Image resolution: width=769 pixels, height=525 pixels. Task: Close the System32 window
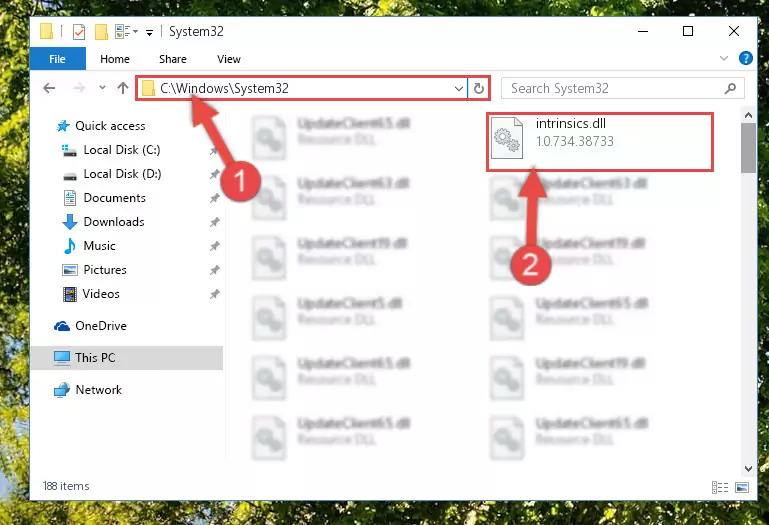pyautogui.click(x=734, y=31)
